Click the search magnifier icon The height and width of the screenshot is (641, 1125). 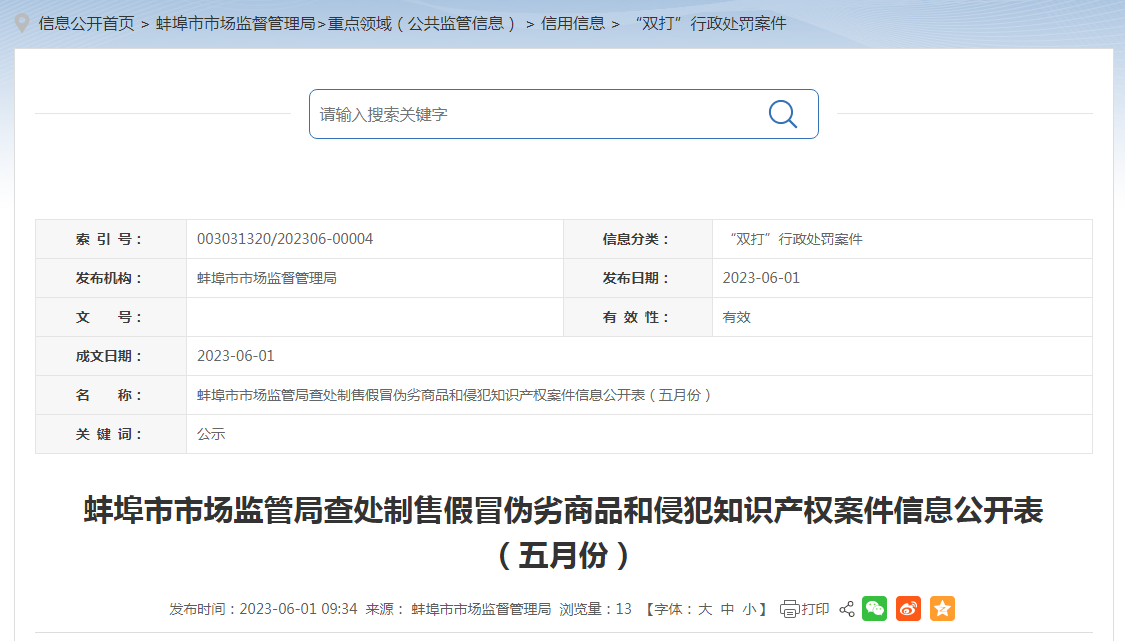tap(783, 114)
